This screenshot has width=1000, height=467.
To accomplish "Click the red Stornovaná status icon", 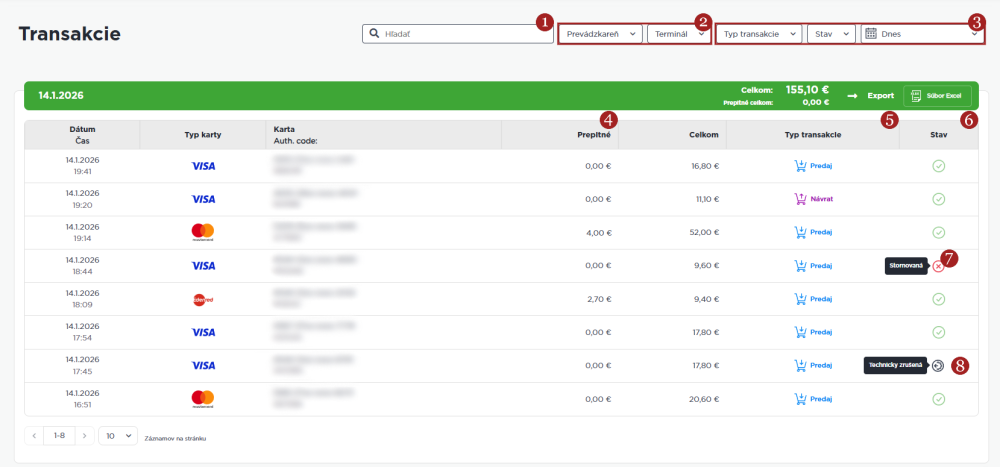I will (938, 267).
